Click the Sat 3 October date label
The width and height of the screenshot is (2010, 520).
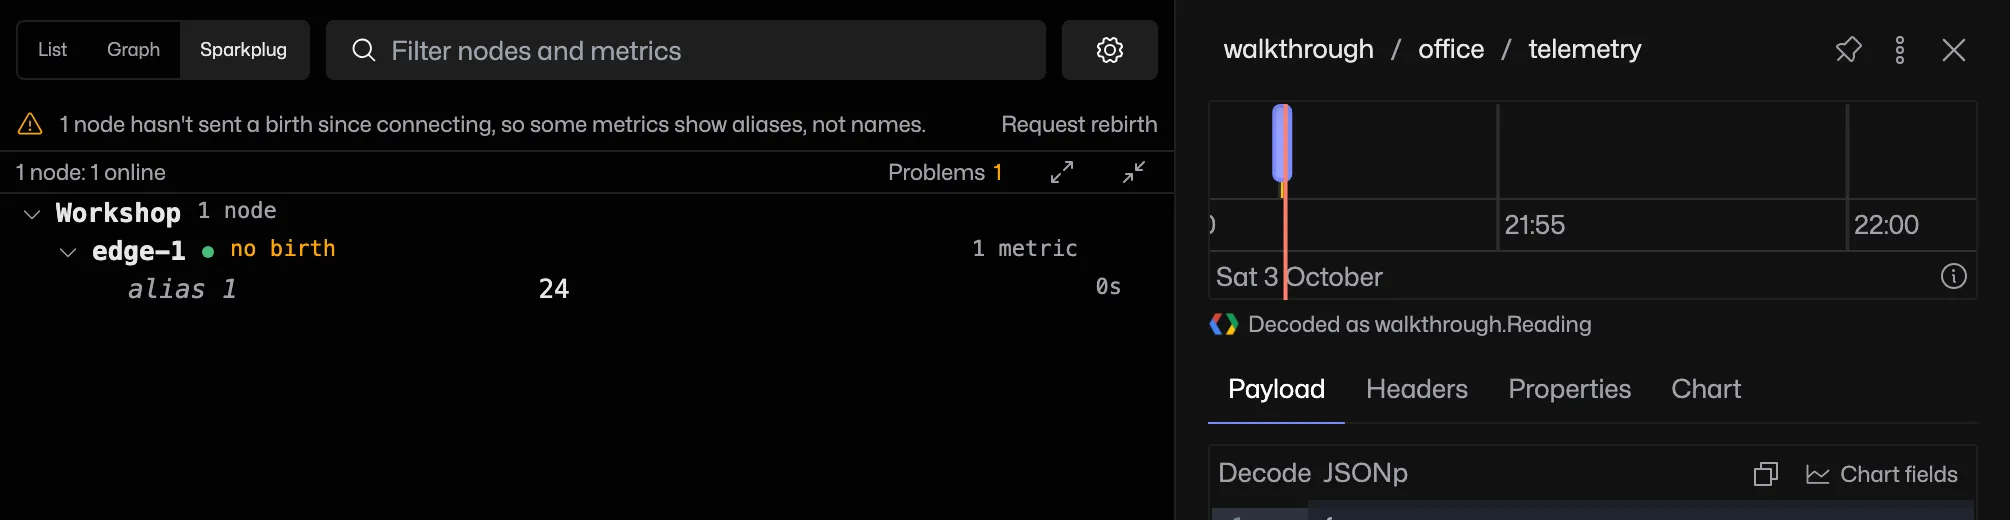(1299, 277)
